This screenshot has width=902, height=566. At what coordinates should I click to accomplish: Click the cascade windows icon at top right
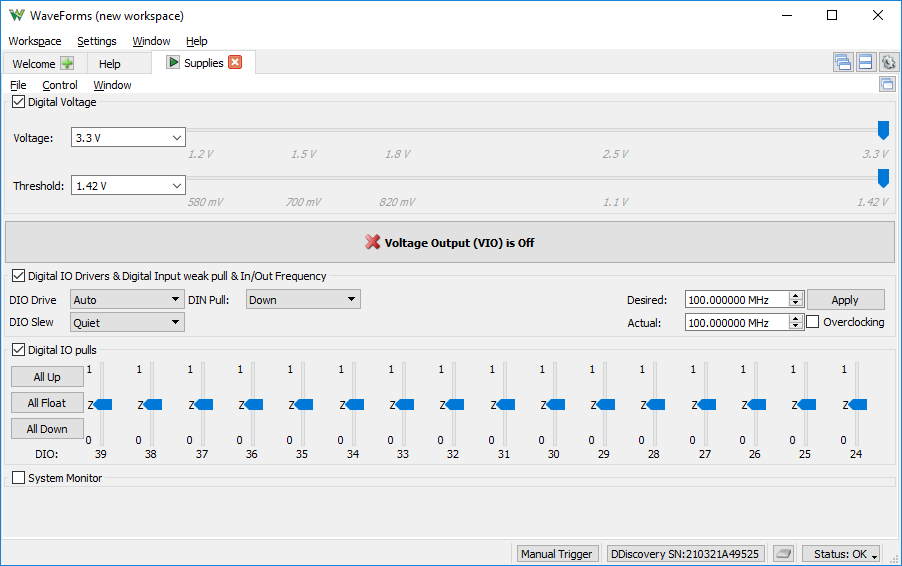[x=843, y=62]
